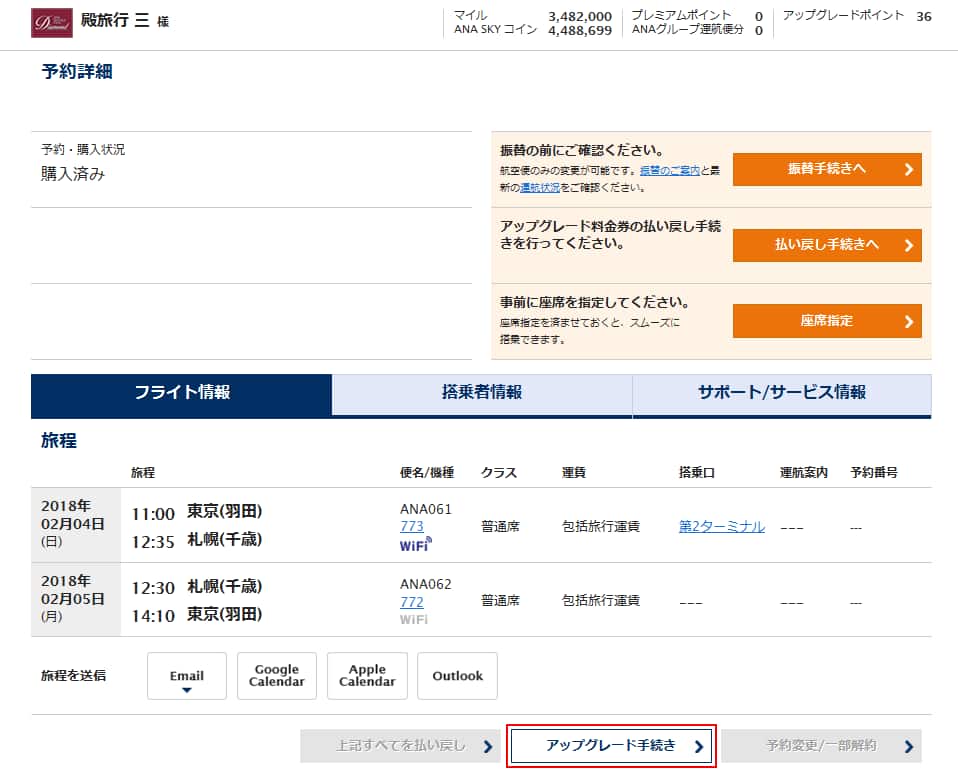Click the WiFi icon for flight ANA061

coord(415,545)
